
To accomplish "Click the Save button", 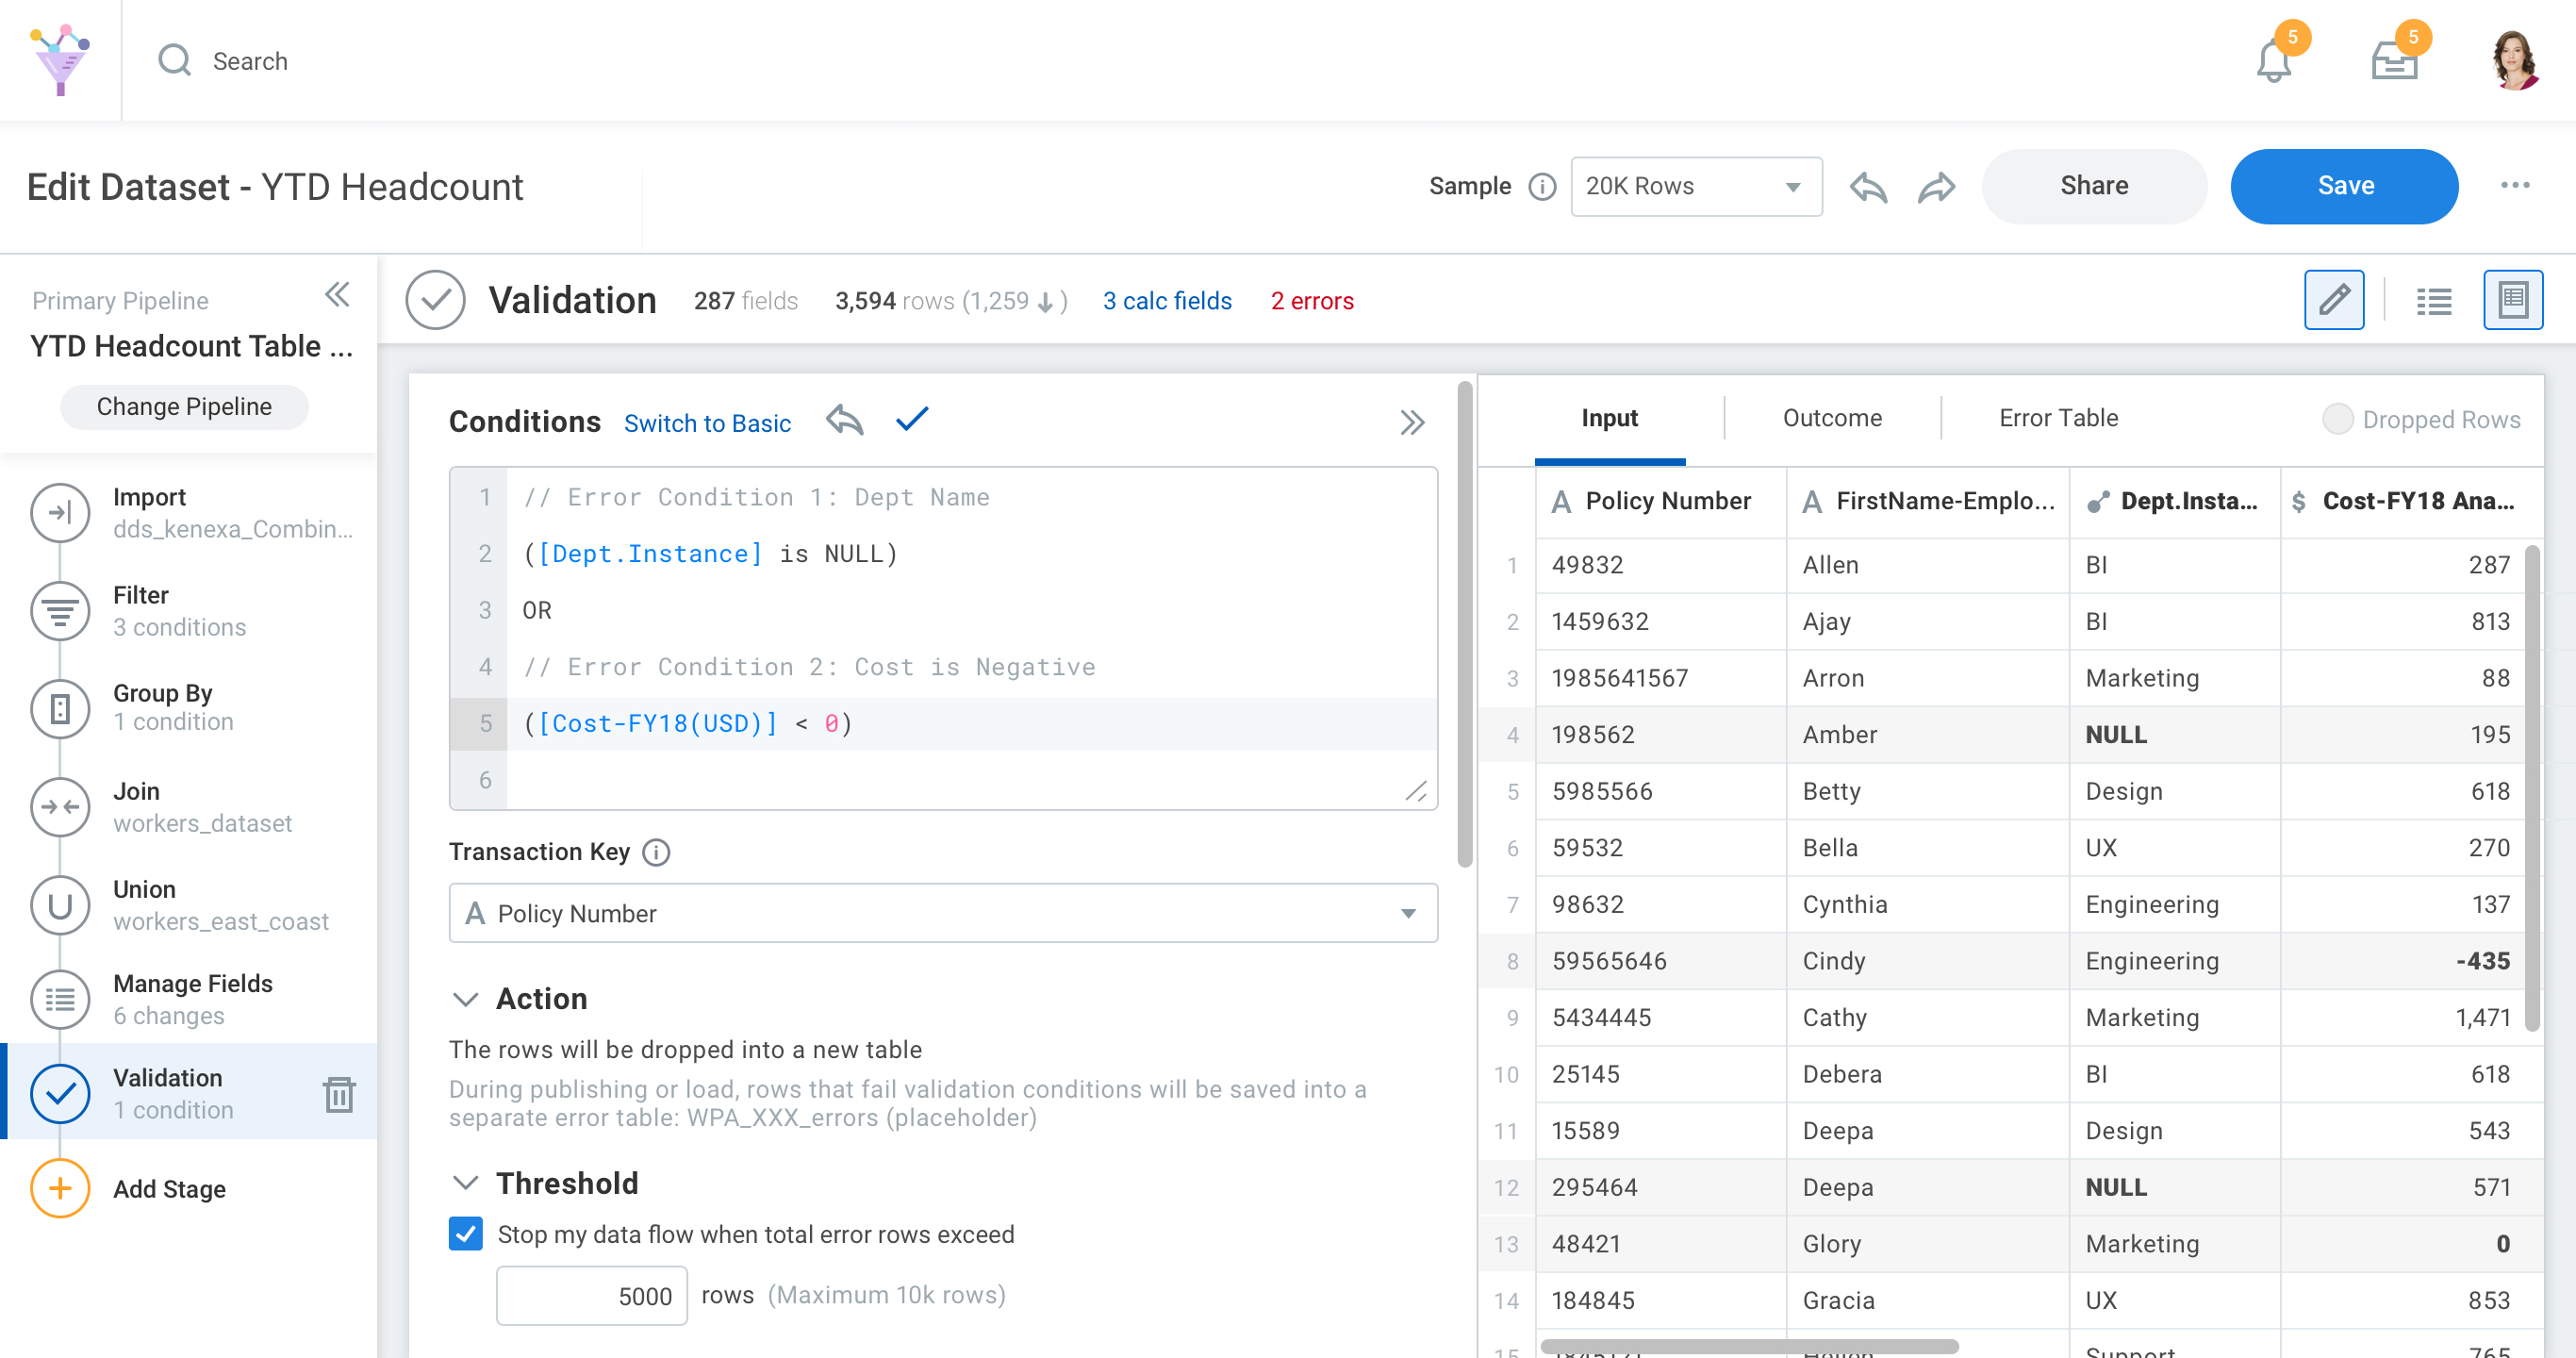I will coord(2343,186).
